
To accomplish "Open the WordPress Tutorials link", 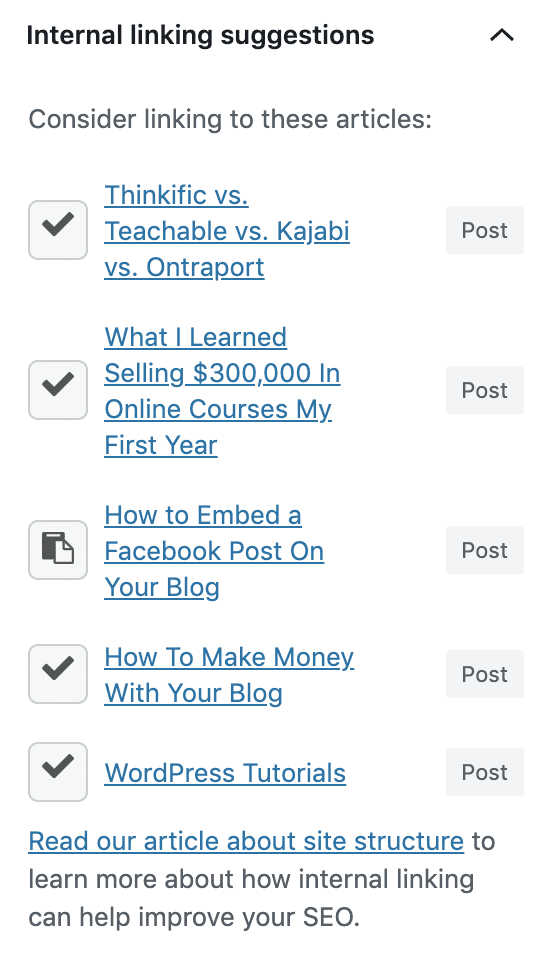I will tap(225, 773).
